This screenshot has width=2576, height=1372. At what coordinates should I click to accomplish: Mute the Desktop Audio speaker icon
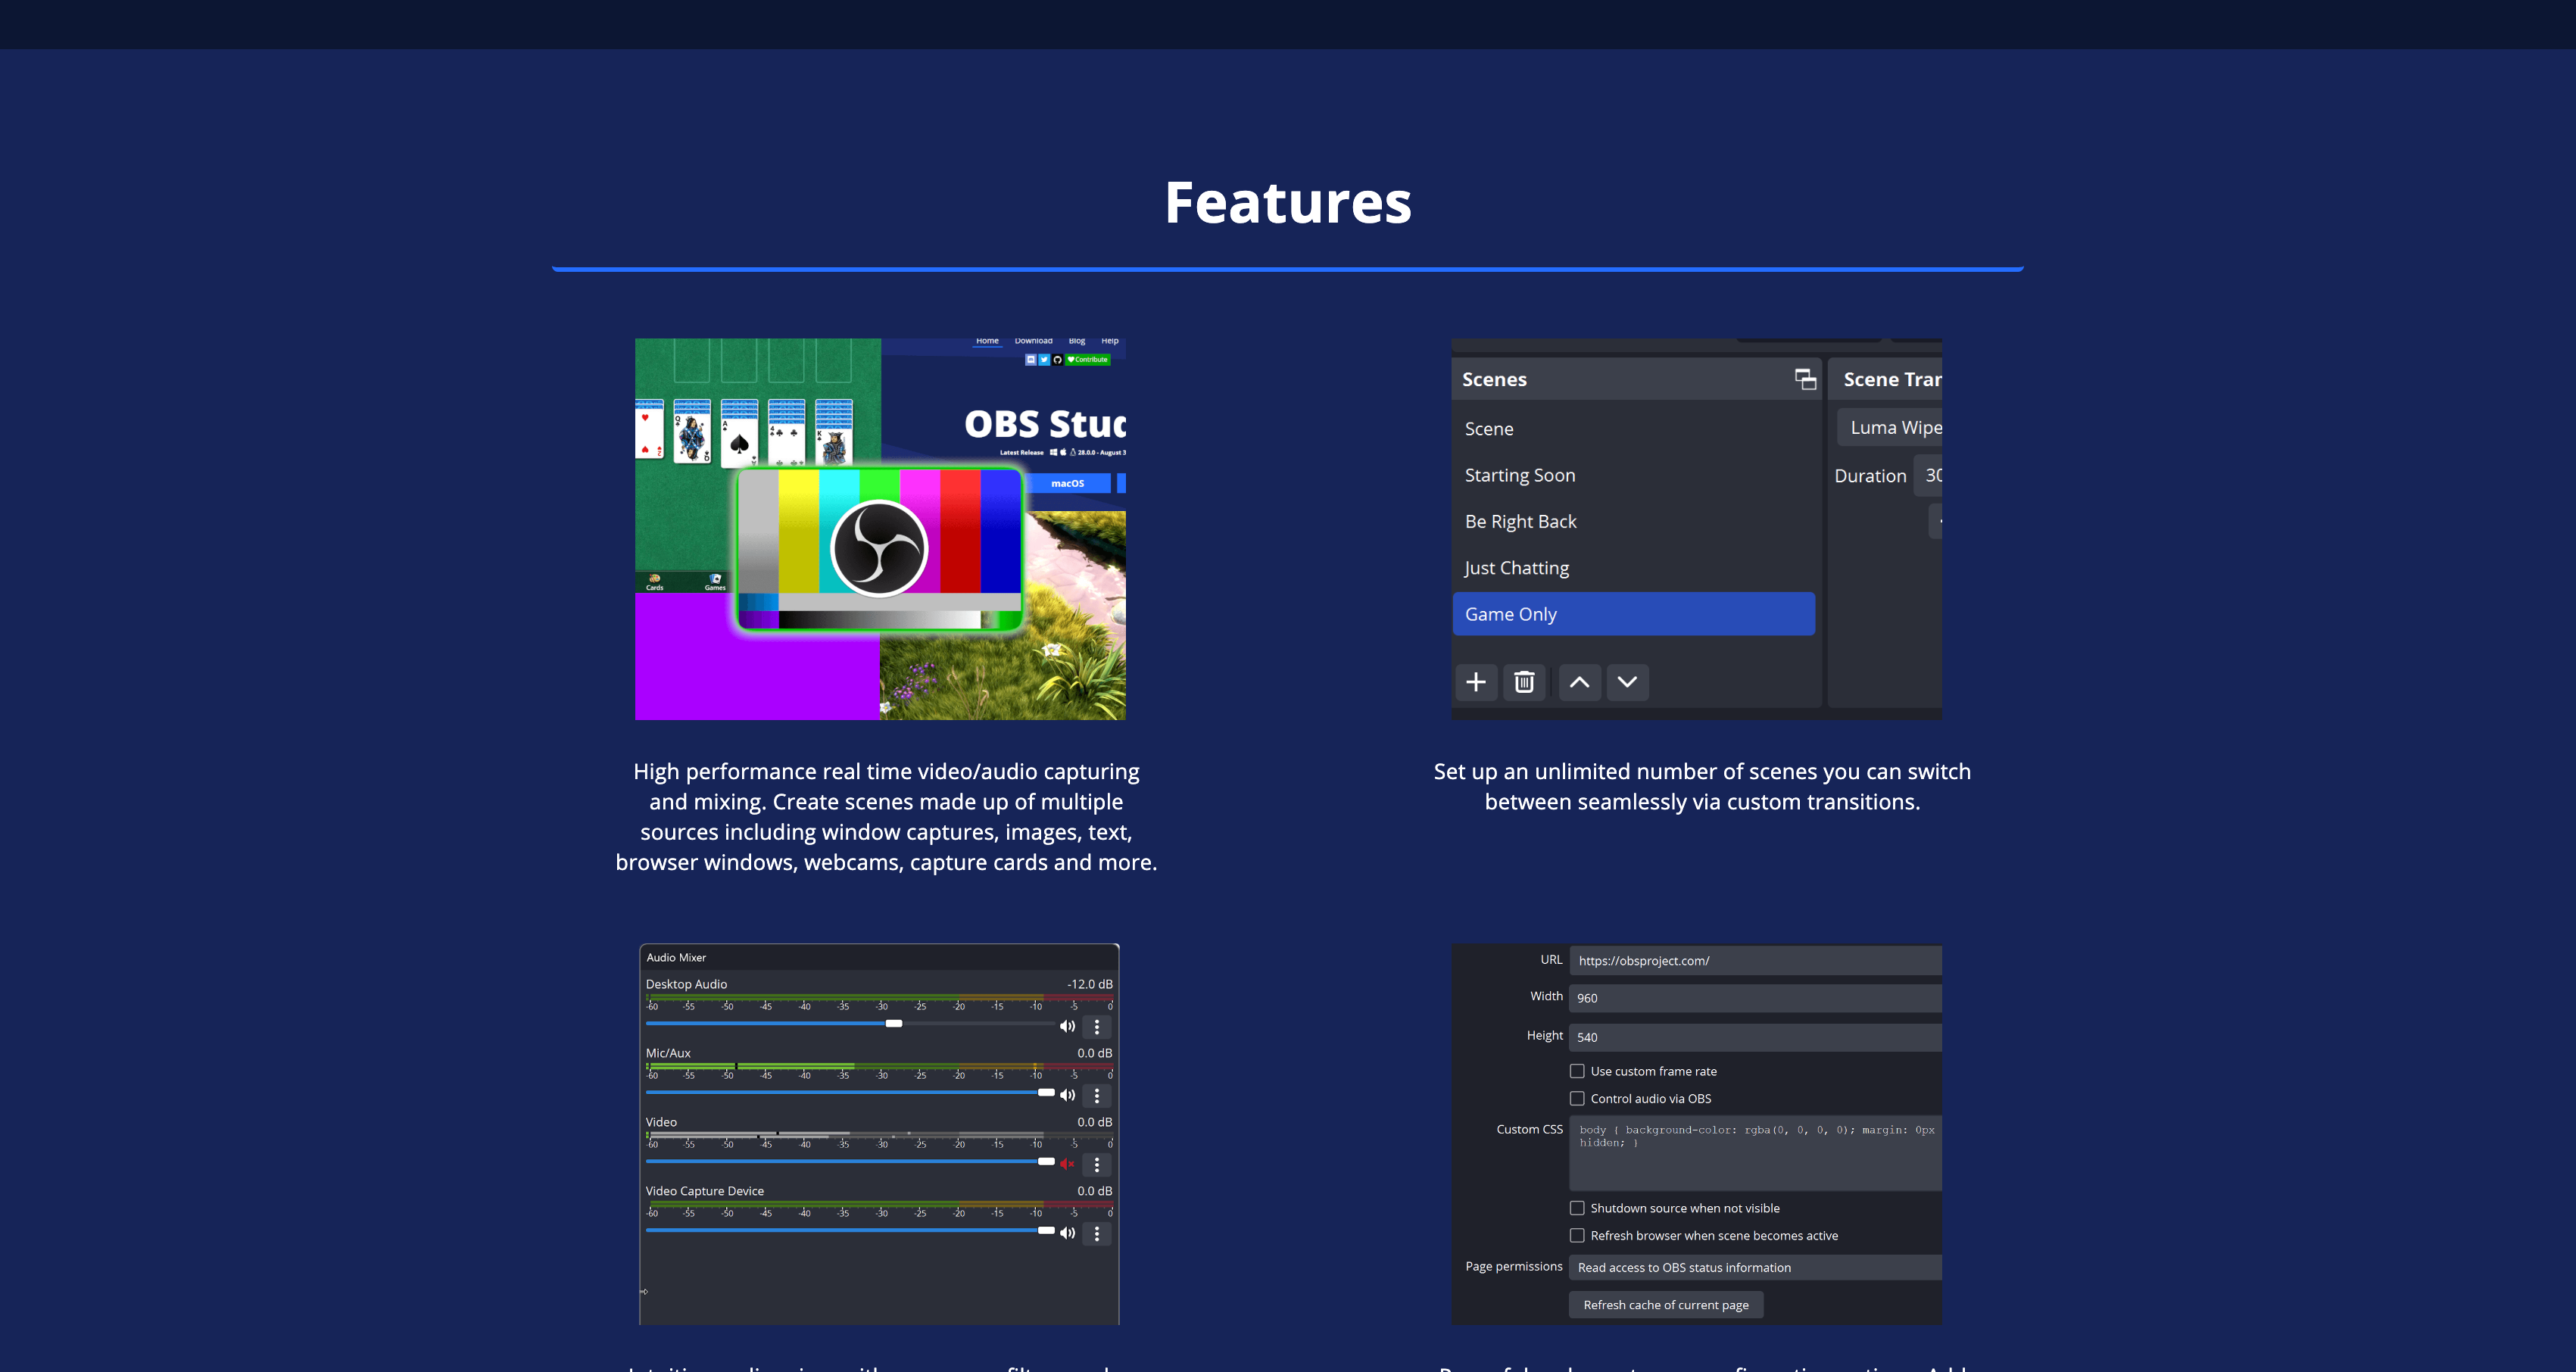(x=1068, y=1026)
